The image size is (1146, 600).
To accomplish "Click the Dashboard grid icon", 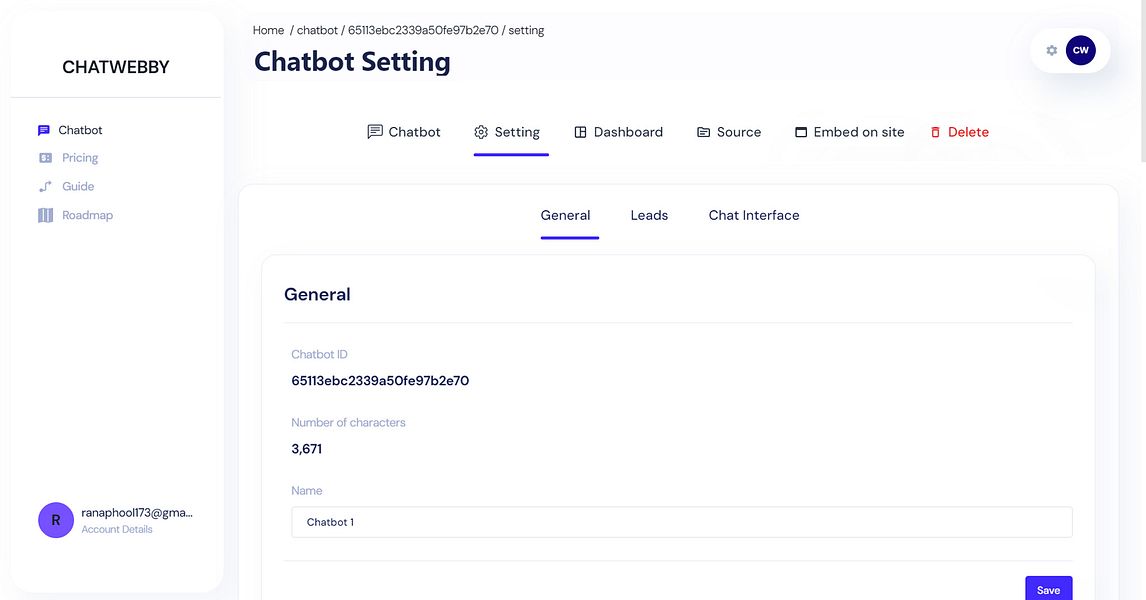I will tap(580, 132).
